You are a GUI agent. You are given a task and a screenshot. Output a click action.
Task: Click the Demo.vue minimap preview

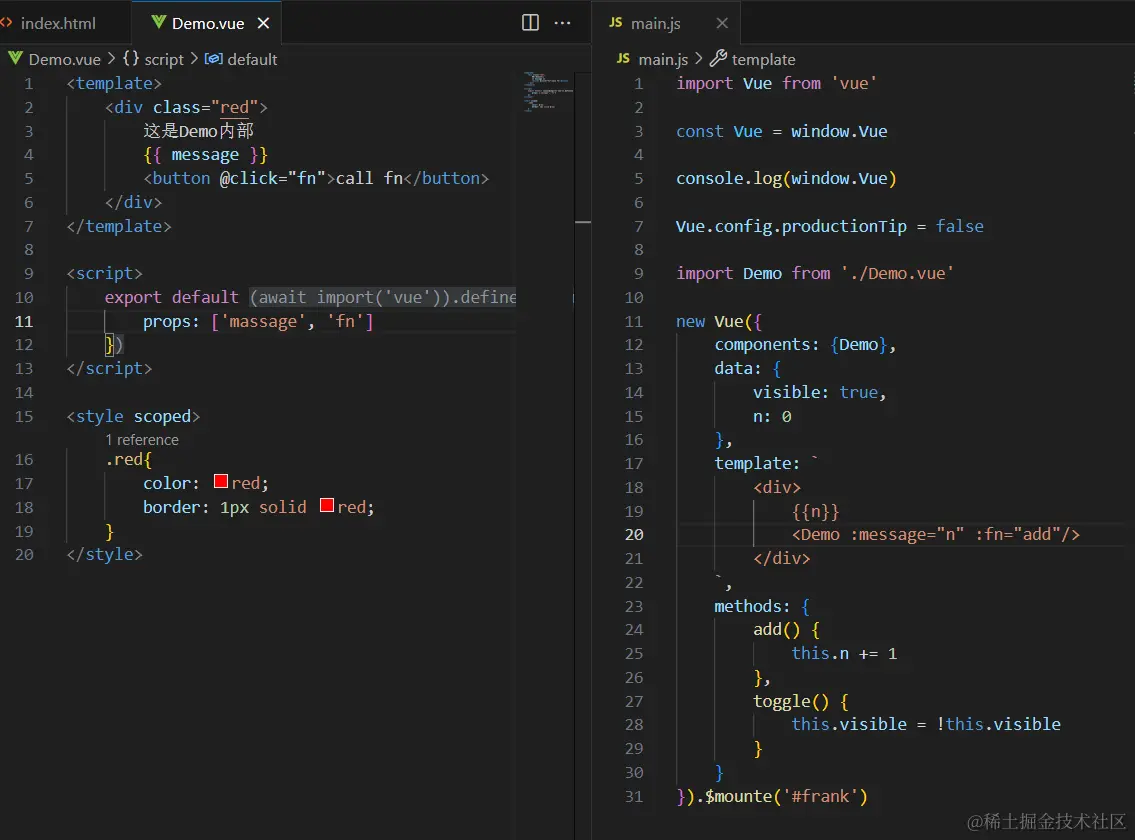pyautogui.click(x=548, y=91)
